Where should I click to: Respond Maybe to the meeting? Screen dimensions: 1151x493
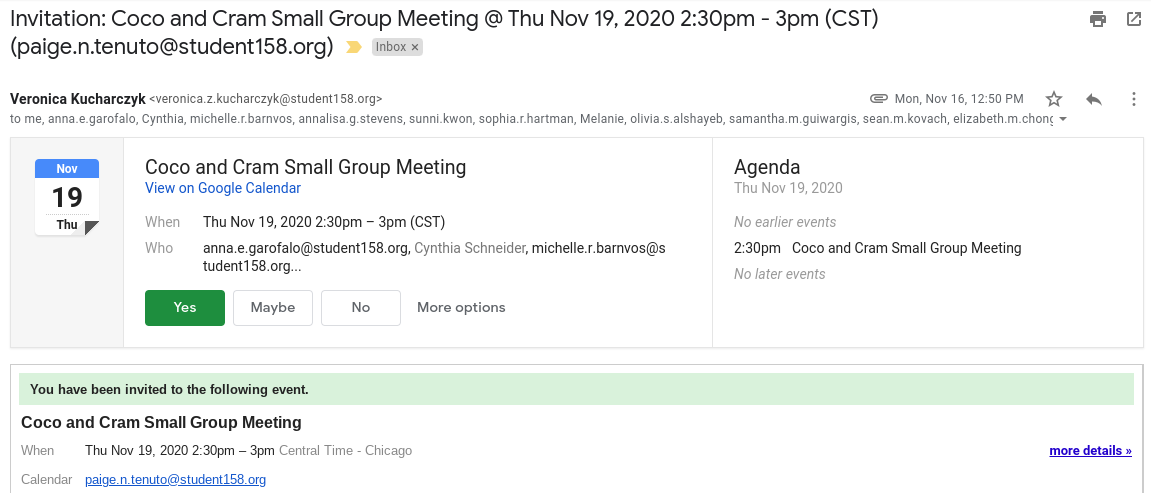[273, 308]
